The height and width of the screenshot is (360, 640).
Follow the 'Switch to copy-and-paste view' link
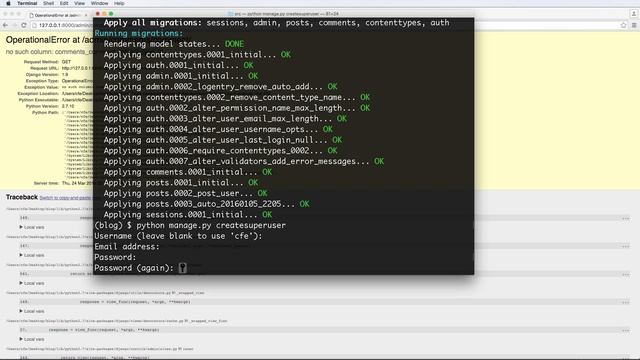66,198
